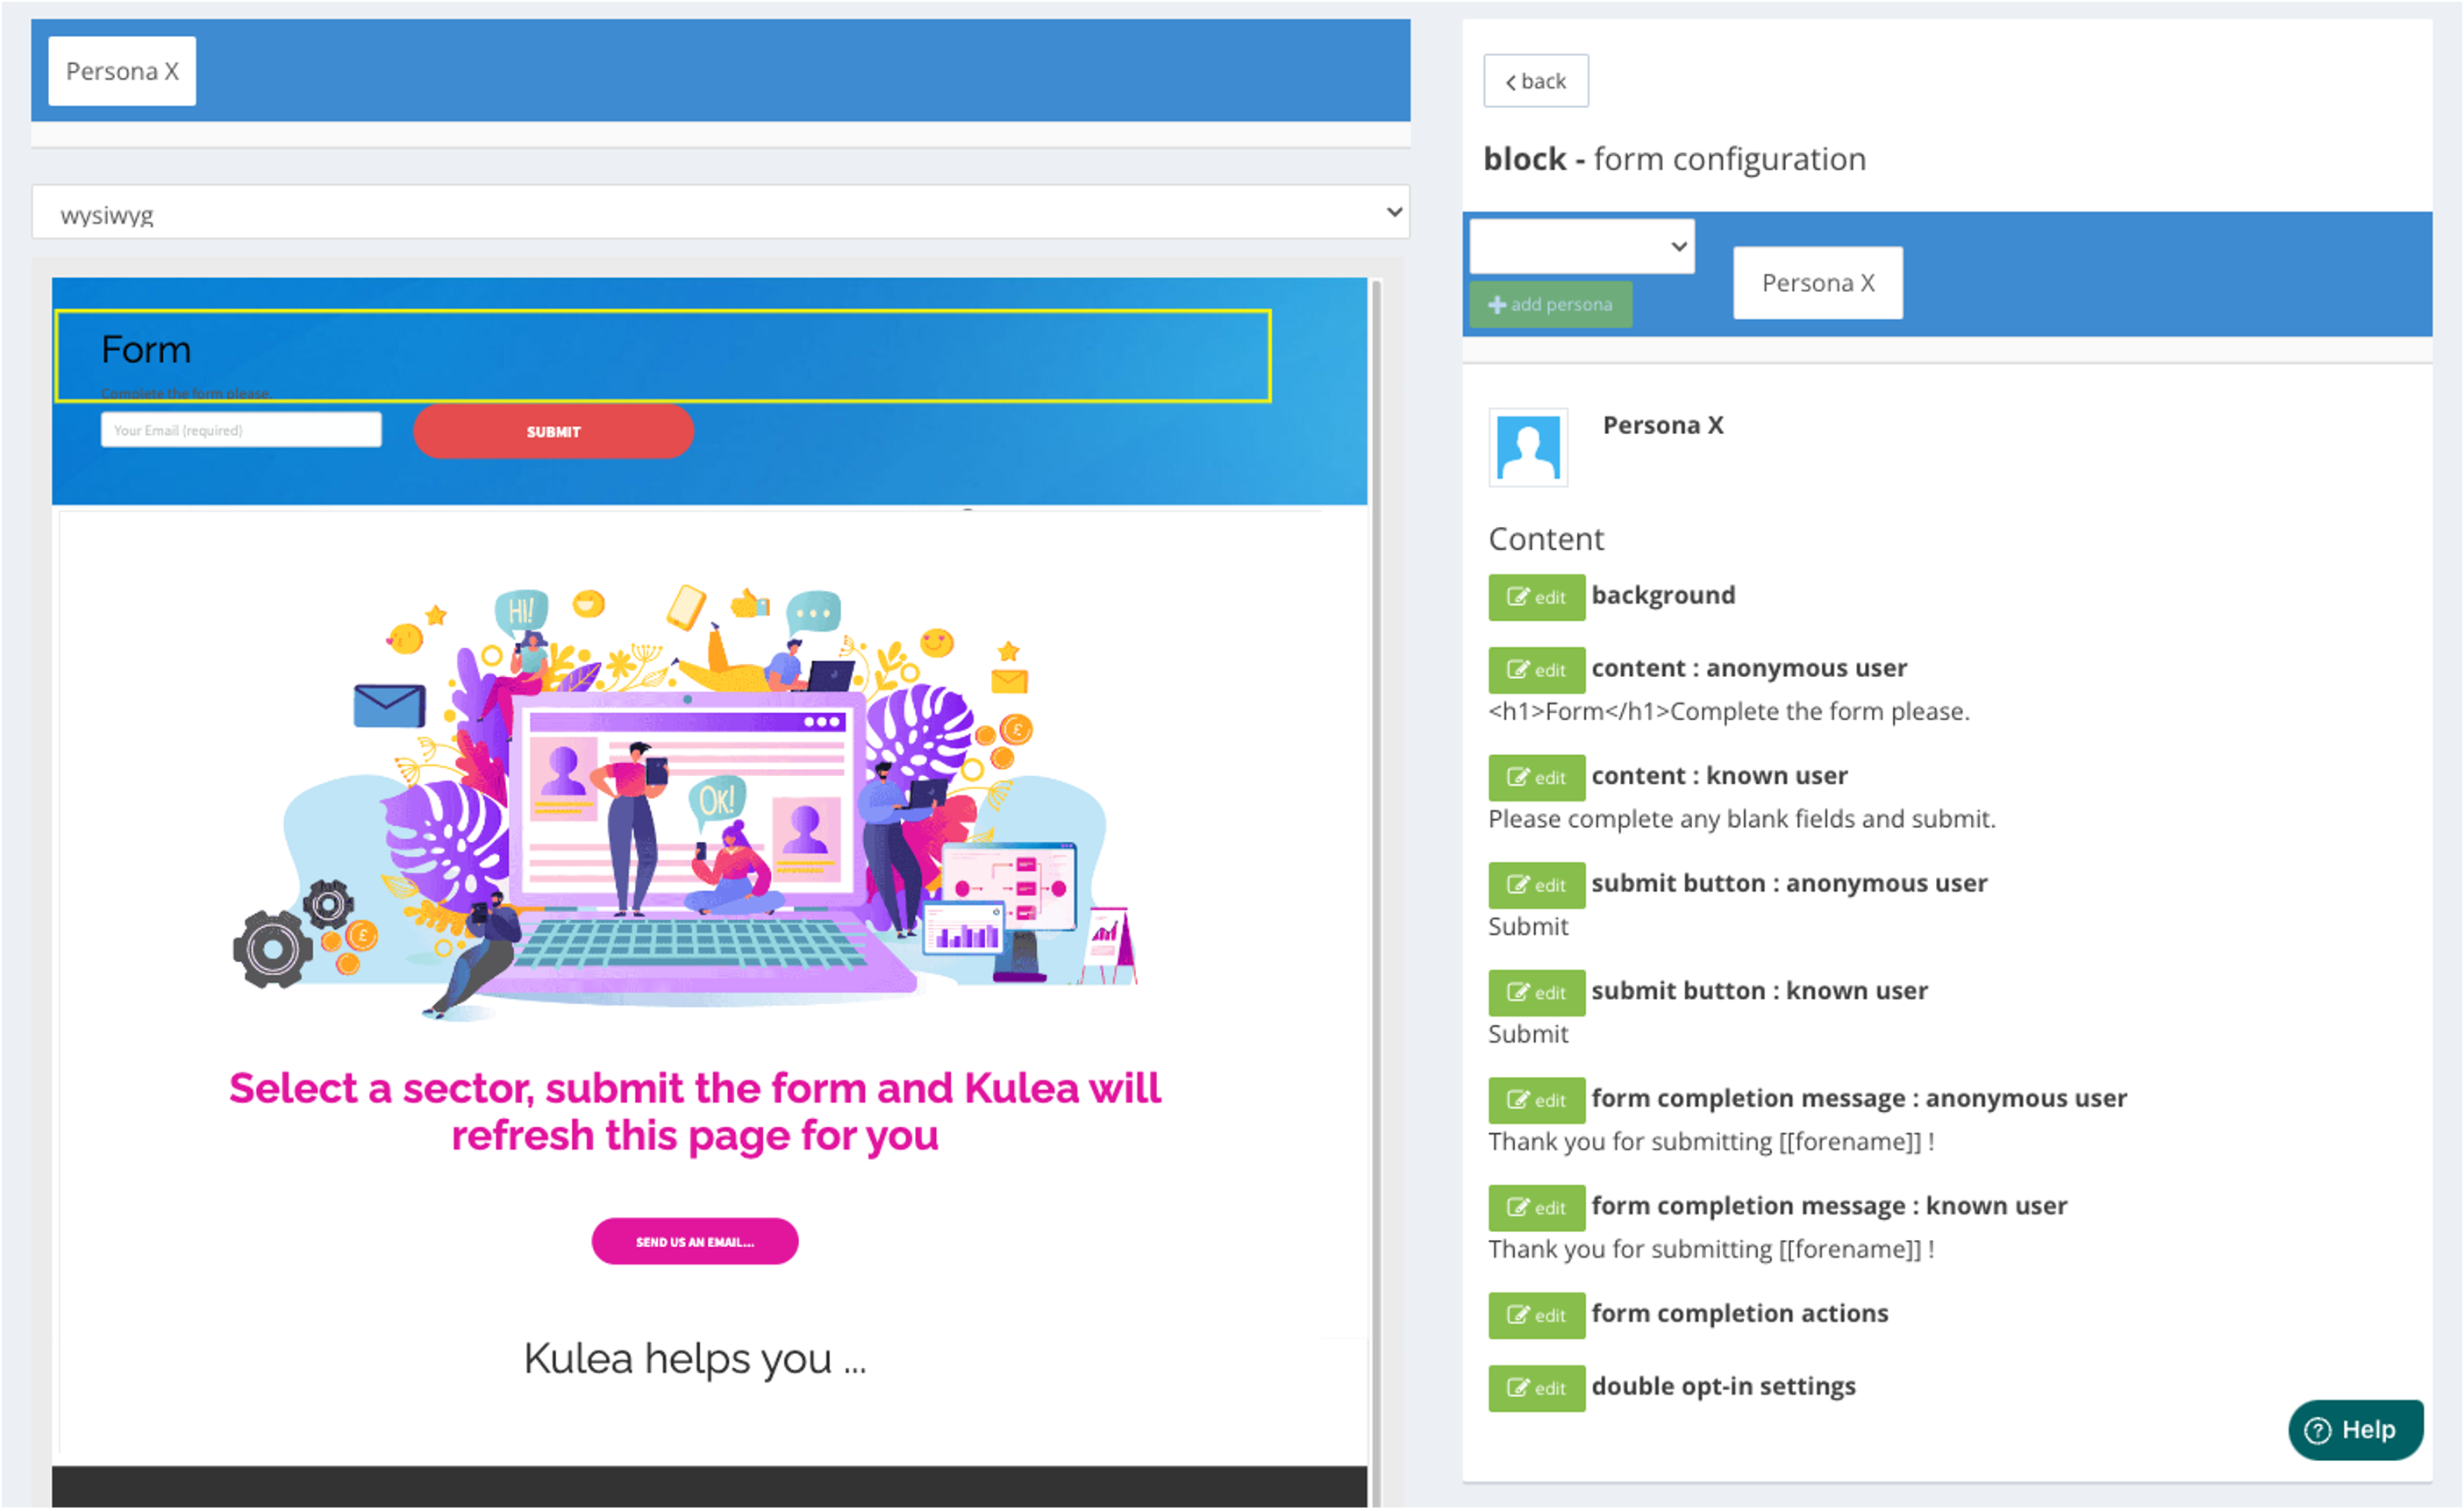Open the wysiwyg view mode dropdown
This screenshot has height=1511, width=2464.
click(x=720, y=213)
